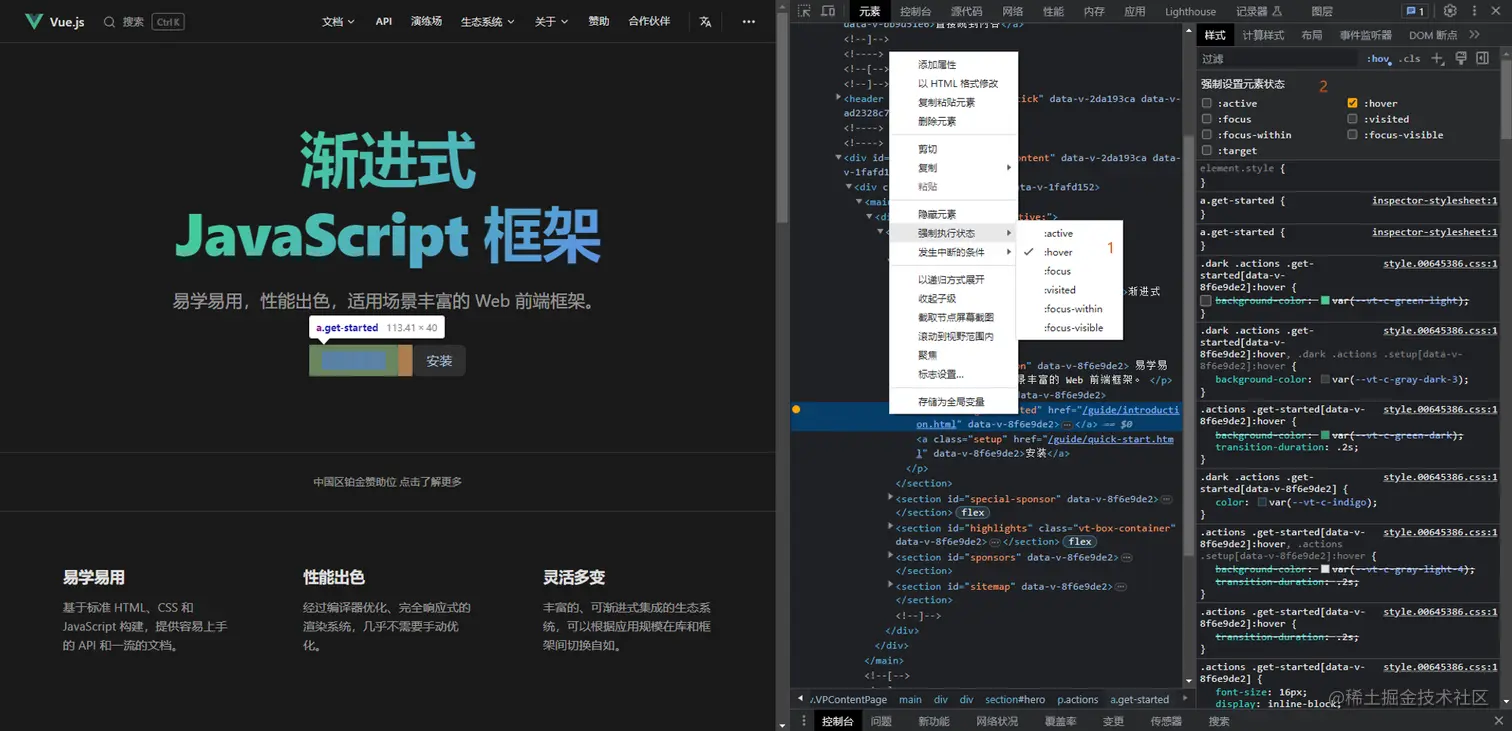The width and height of the screenshot is (1512, 731).
Task: Expand the sitemap section node
Action: coord(891,586)
